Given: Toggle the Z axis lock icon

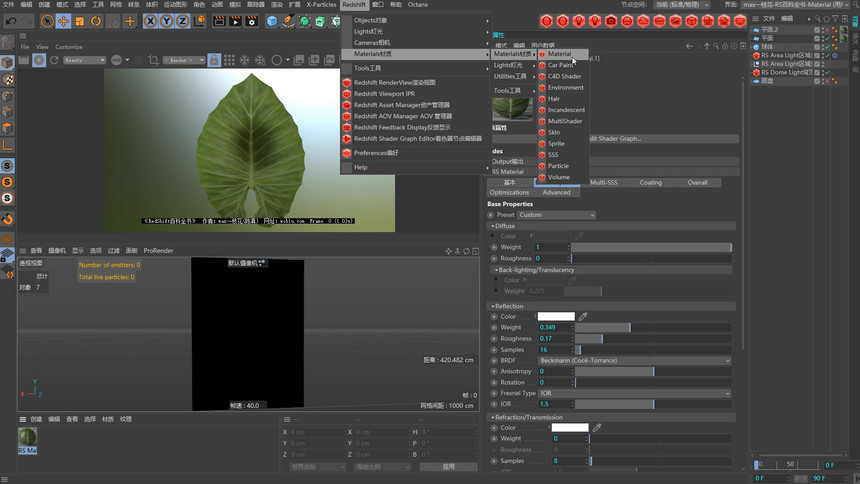Looking at the screenshot, I should [x=182, y=21].
